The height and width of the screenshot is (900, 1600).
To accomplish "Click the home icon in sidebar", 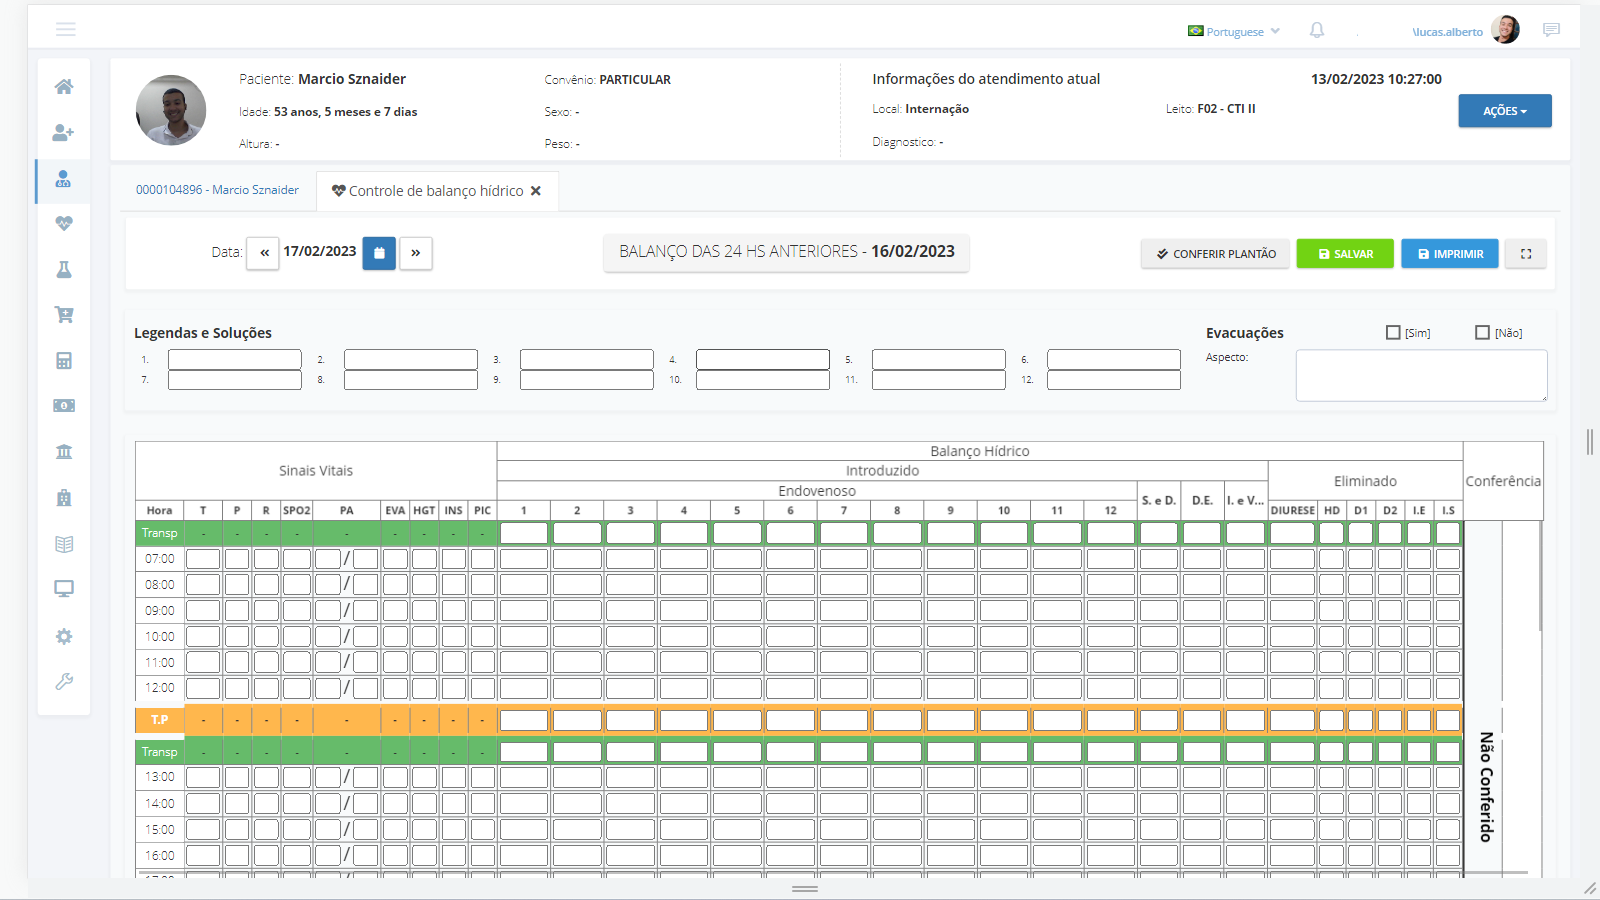I will pyautogui.click(x=64, y=87).
